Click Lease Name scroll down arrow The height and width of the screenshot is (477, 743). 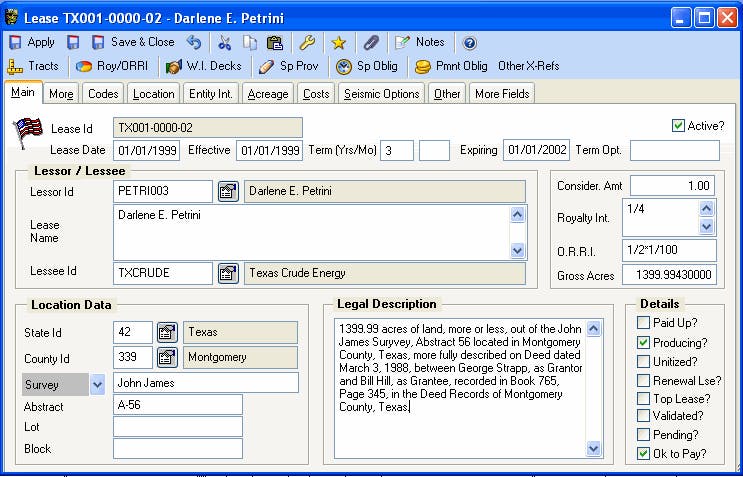tap(517, 250)
